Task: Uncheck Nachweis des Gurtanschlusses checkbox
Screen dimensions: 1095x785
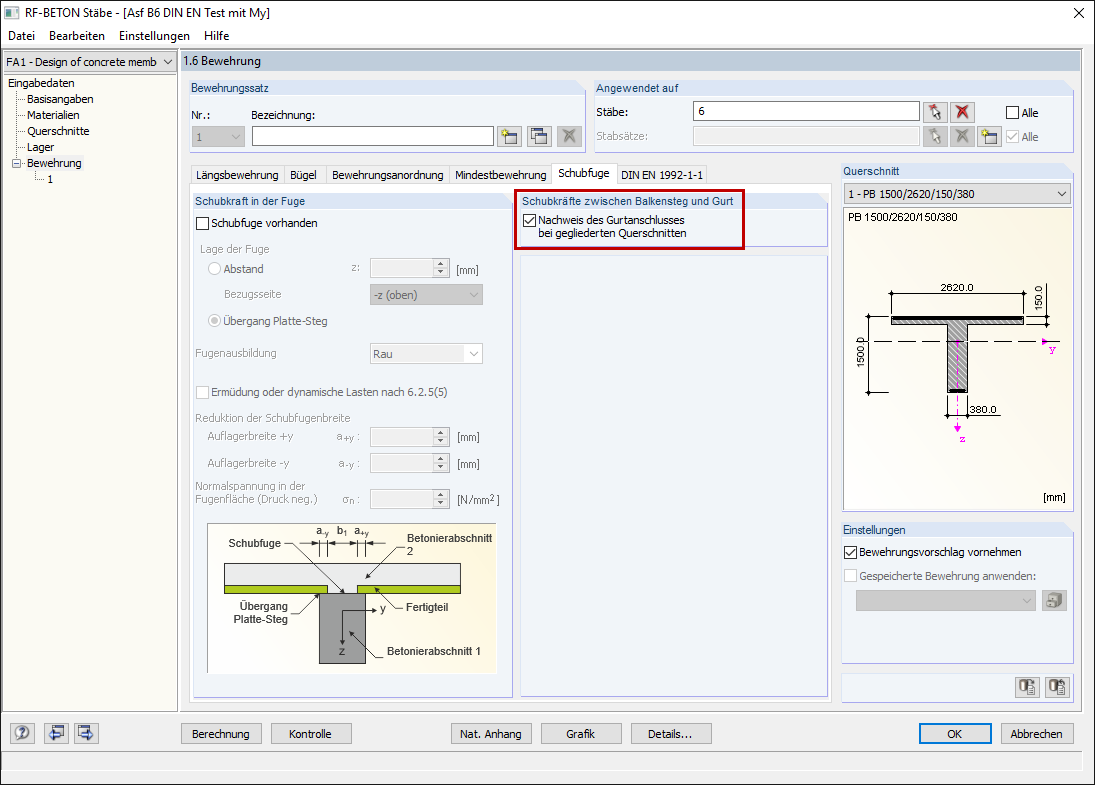Action: click(529, 221)
